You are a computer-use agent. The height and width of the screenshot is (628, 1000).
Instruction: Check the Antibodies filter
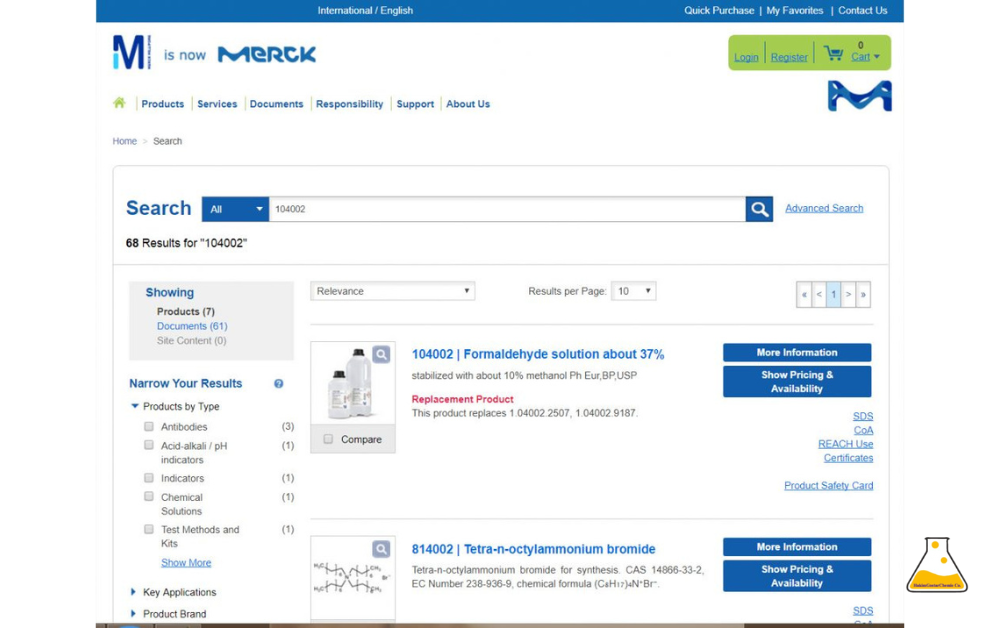click(x=149, y=427)
